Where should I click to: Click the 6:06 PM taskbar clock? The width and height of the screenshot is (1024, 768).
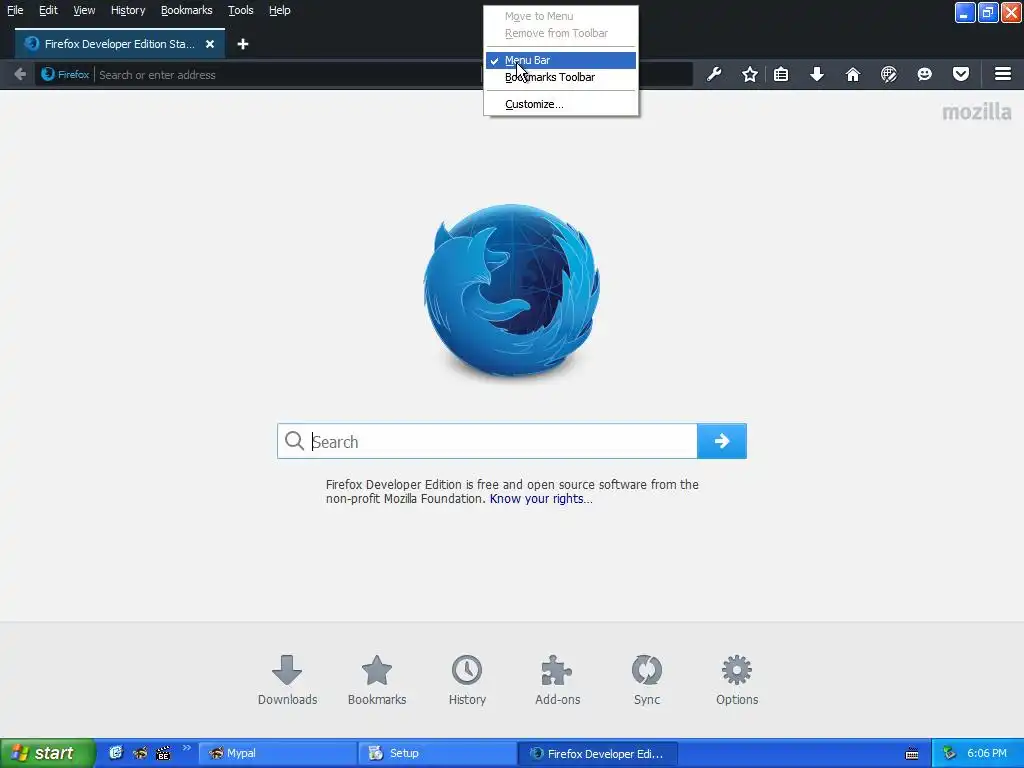pos(987,753)
